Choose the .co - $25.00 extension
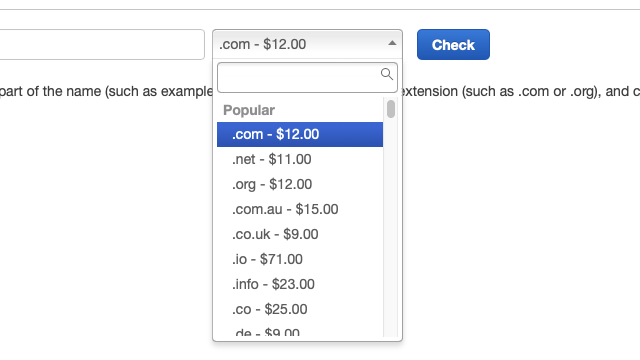The image size is (640, 360). [x=300, y=309]
